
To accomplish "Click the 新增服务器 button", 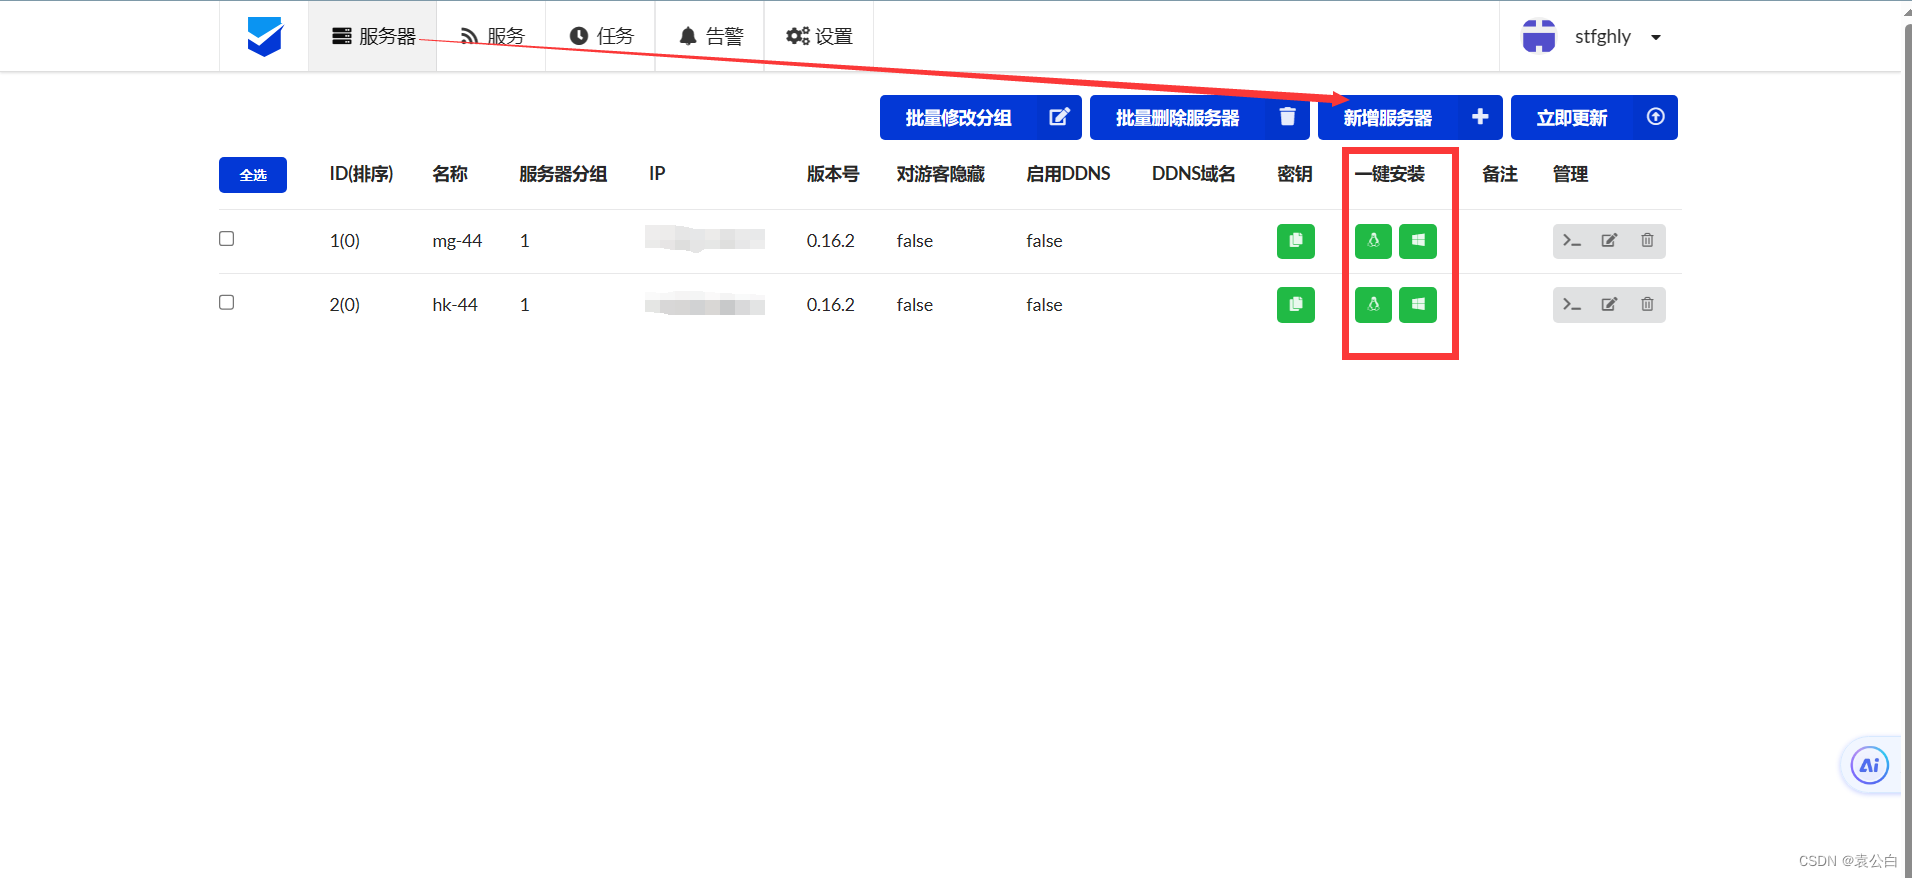I will click(x=1410, y=118).
